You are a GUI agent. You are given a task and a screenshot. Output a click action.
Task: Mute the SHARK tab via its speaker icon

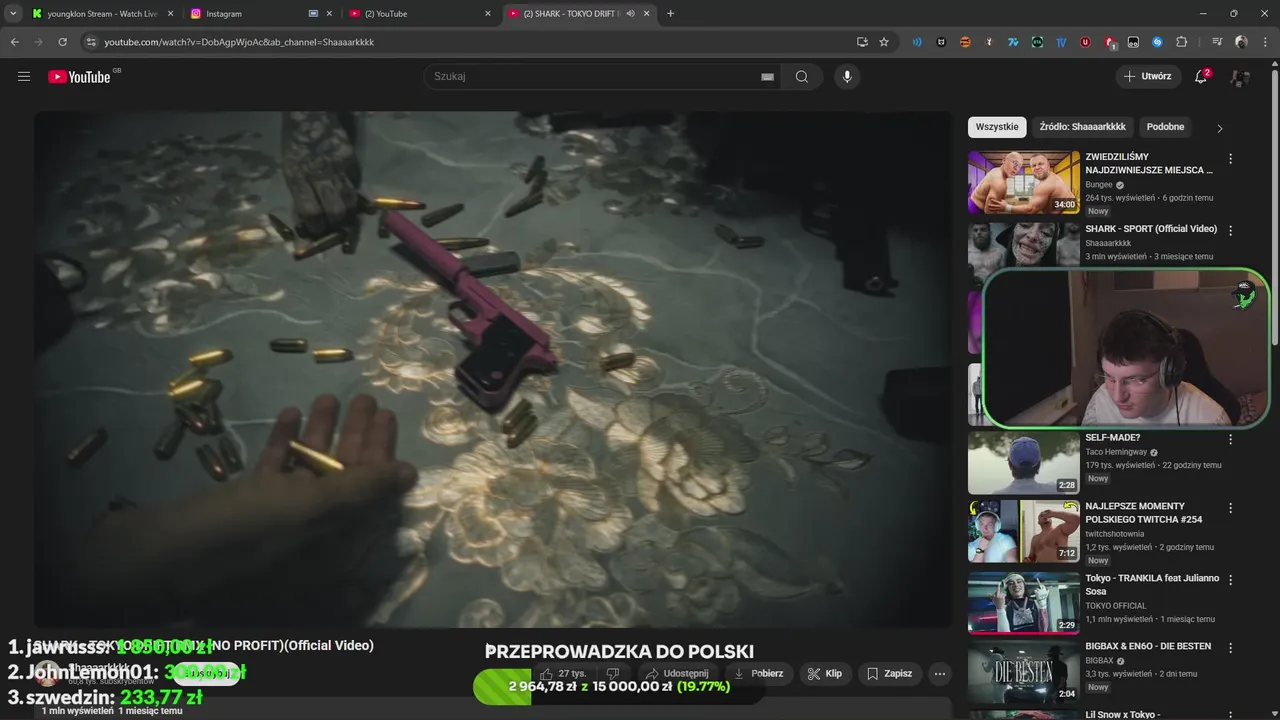(630, 14)
